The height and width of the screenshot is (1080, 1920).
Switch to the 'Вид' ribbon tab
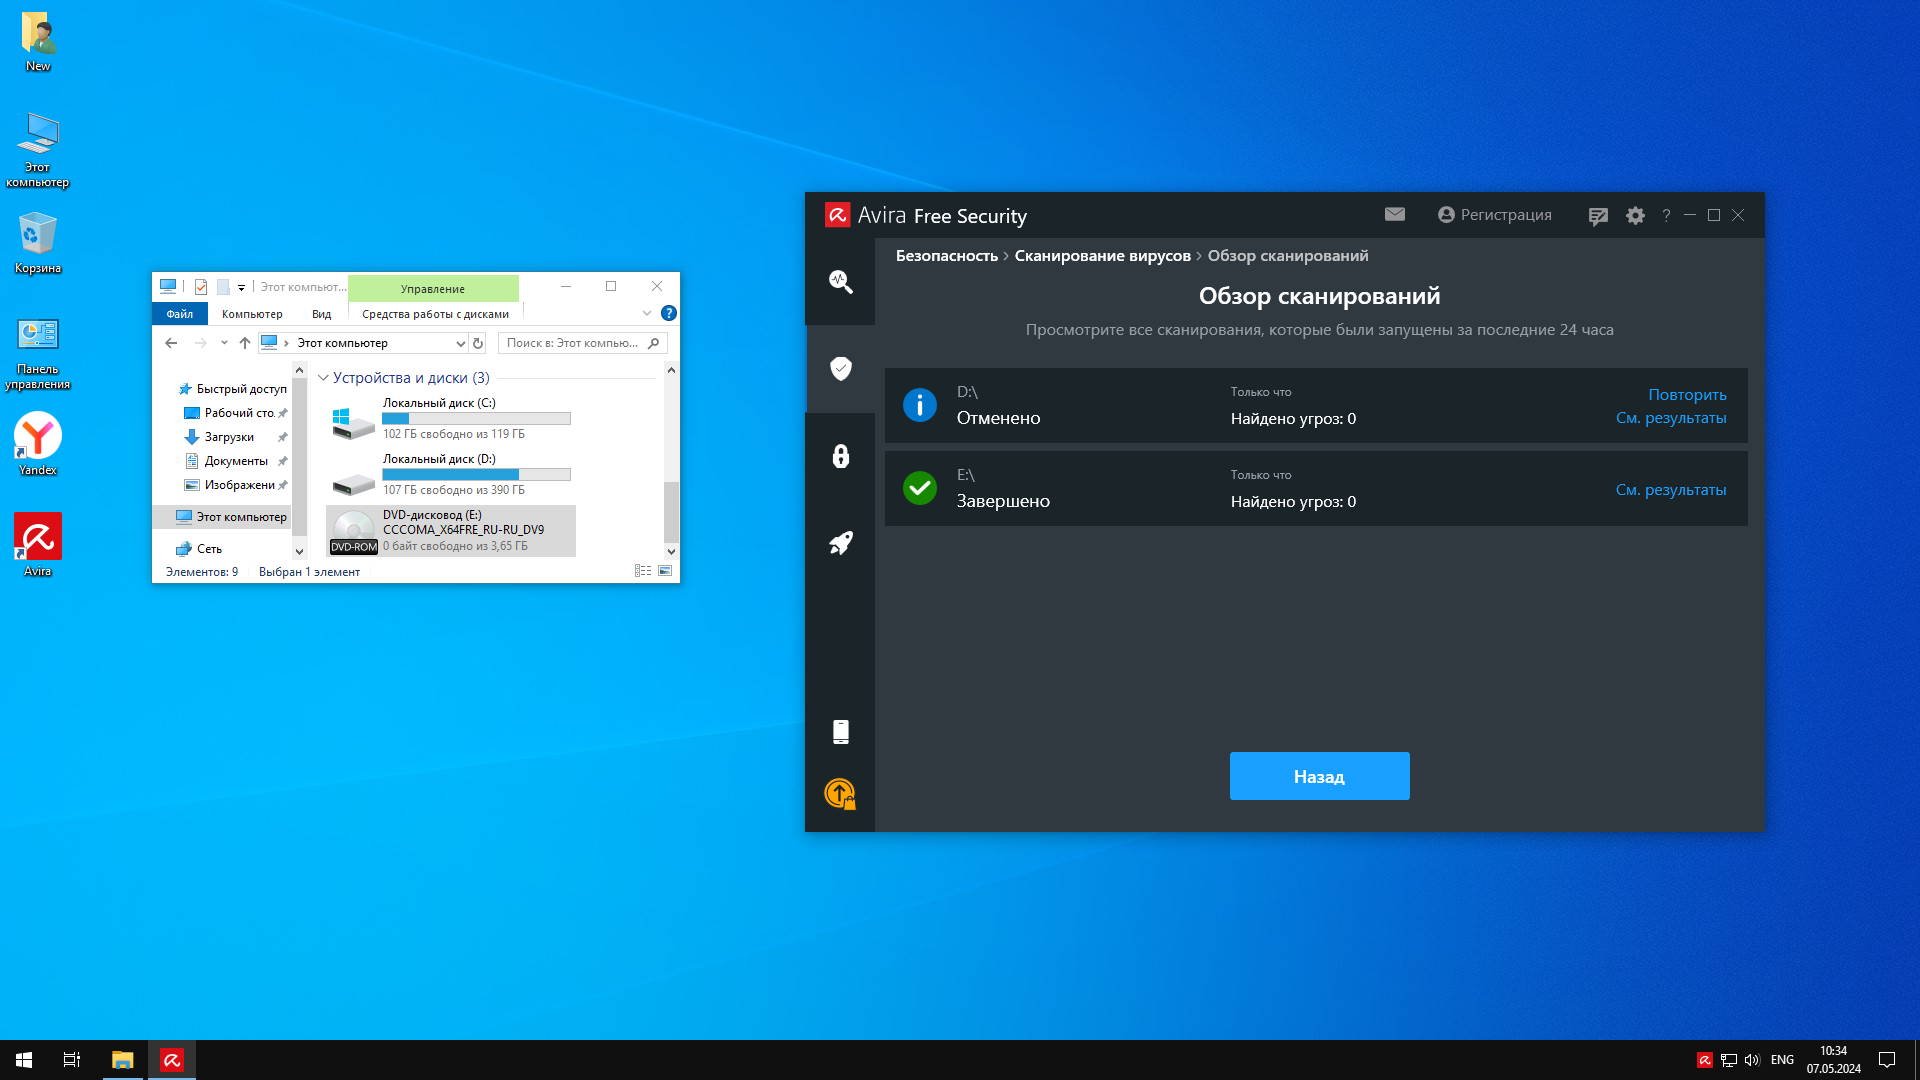point(321,314)
